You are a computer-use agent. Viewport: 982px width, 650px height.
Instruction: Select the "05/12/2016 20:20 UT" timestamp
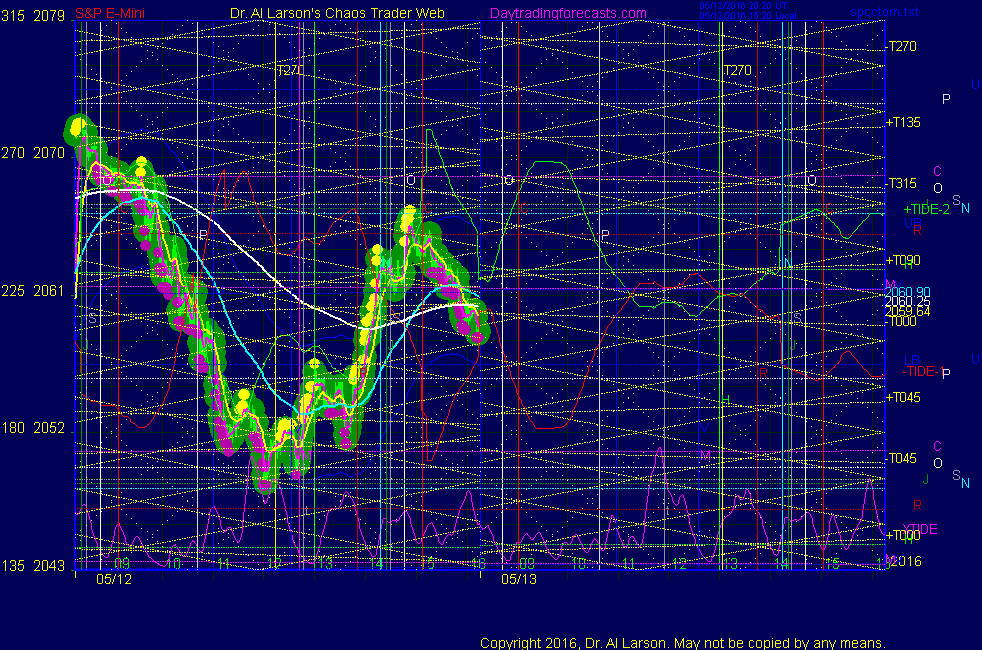point(743,6)
